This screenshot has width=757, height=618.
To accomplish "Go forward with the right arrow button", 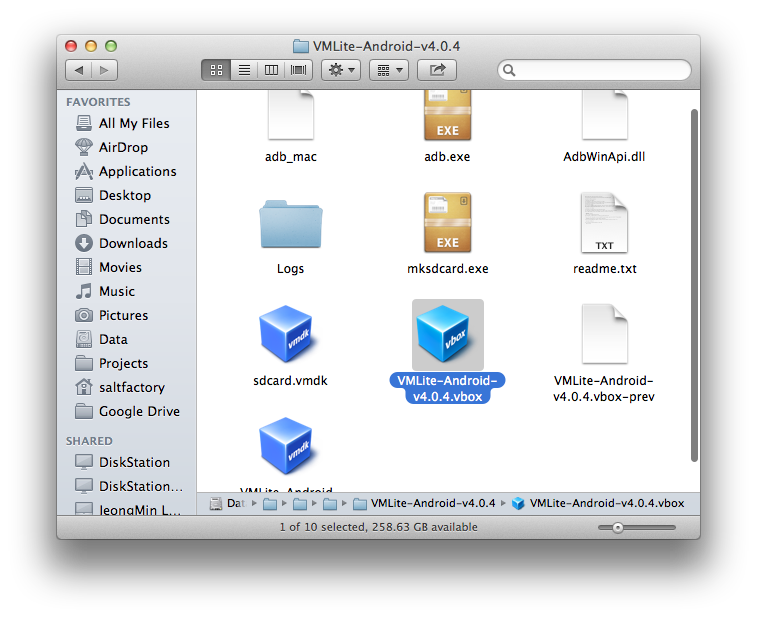I will 104,70.
